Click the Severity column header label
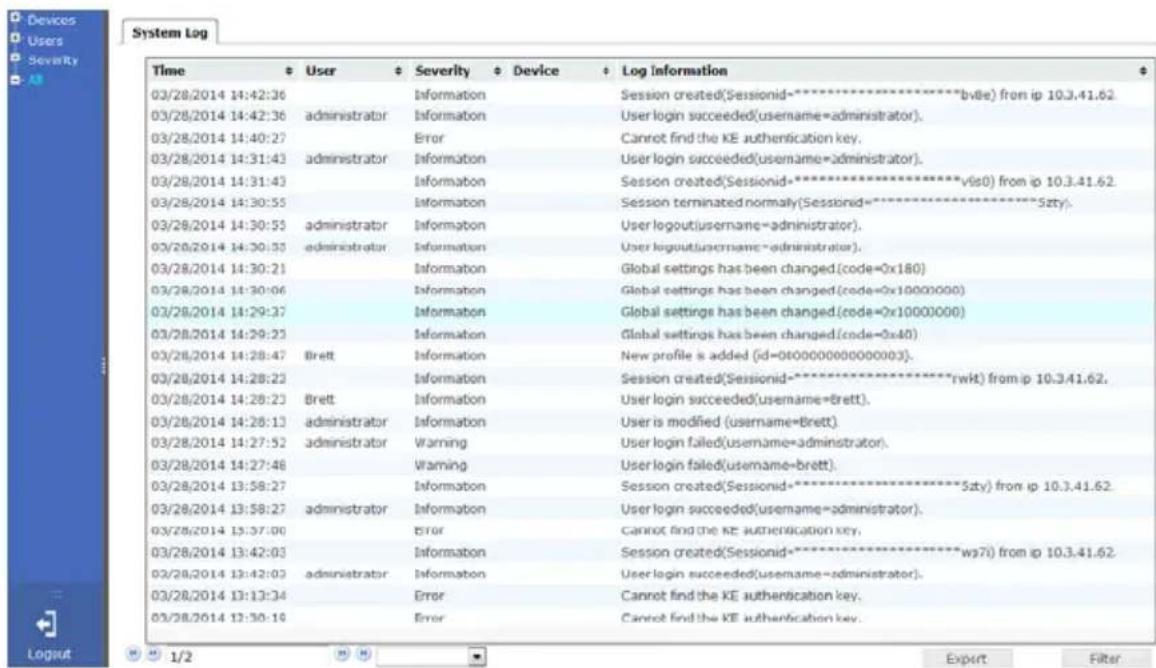Screen dimensions: 1156x668 pos(442,71)
